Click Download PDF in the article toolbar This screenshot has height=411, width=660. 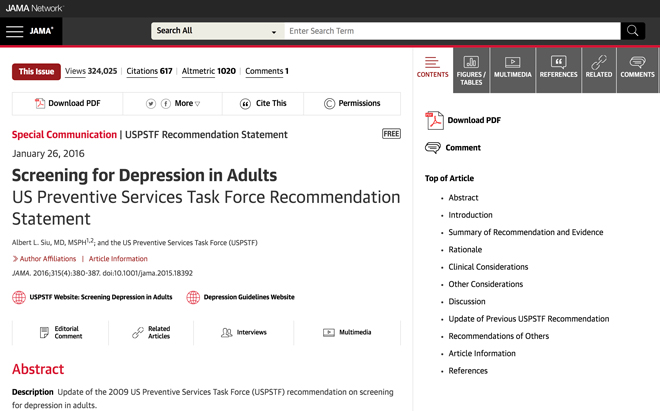(x=67, y=104)
